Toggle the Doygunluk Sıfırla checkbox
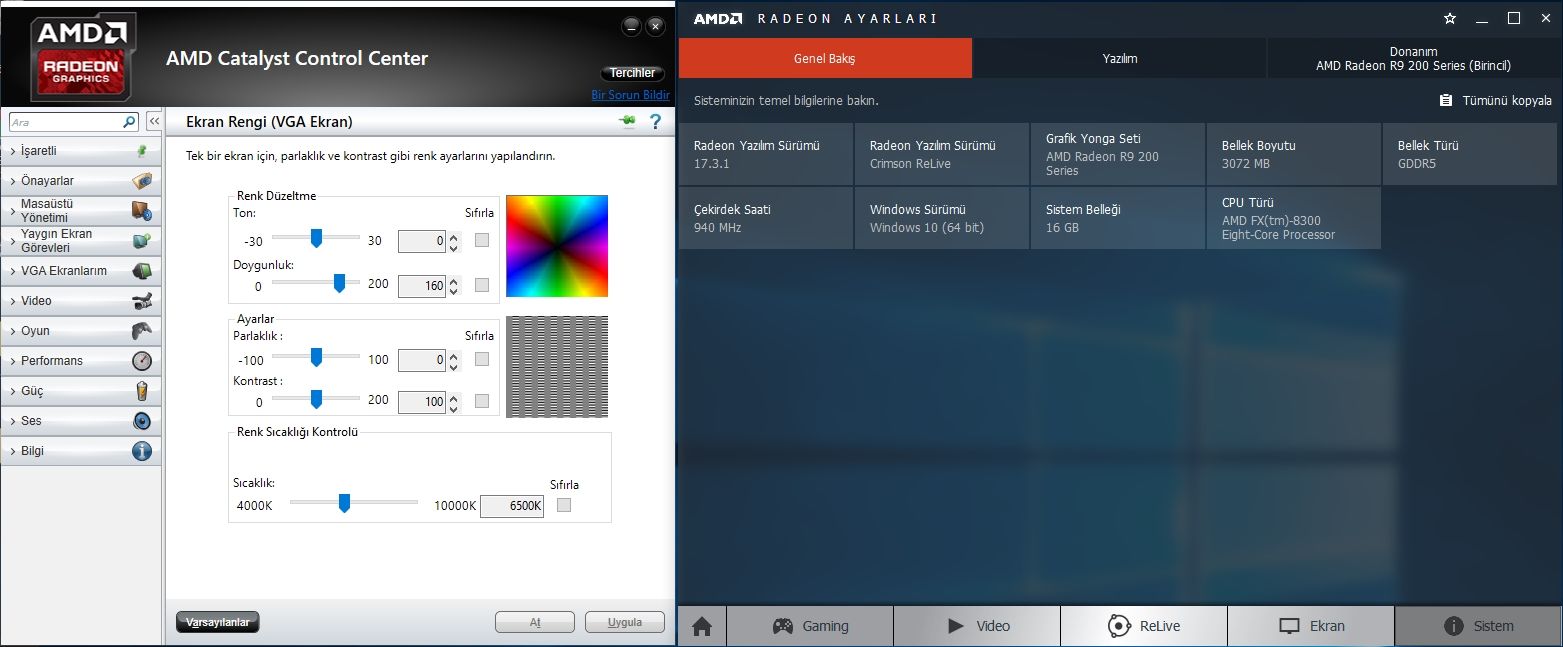Image resolution: width=1563 pixels, height=647 pixels. (x=482, y=285)
